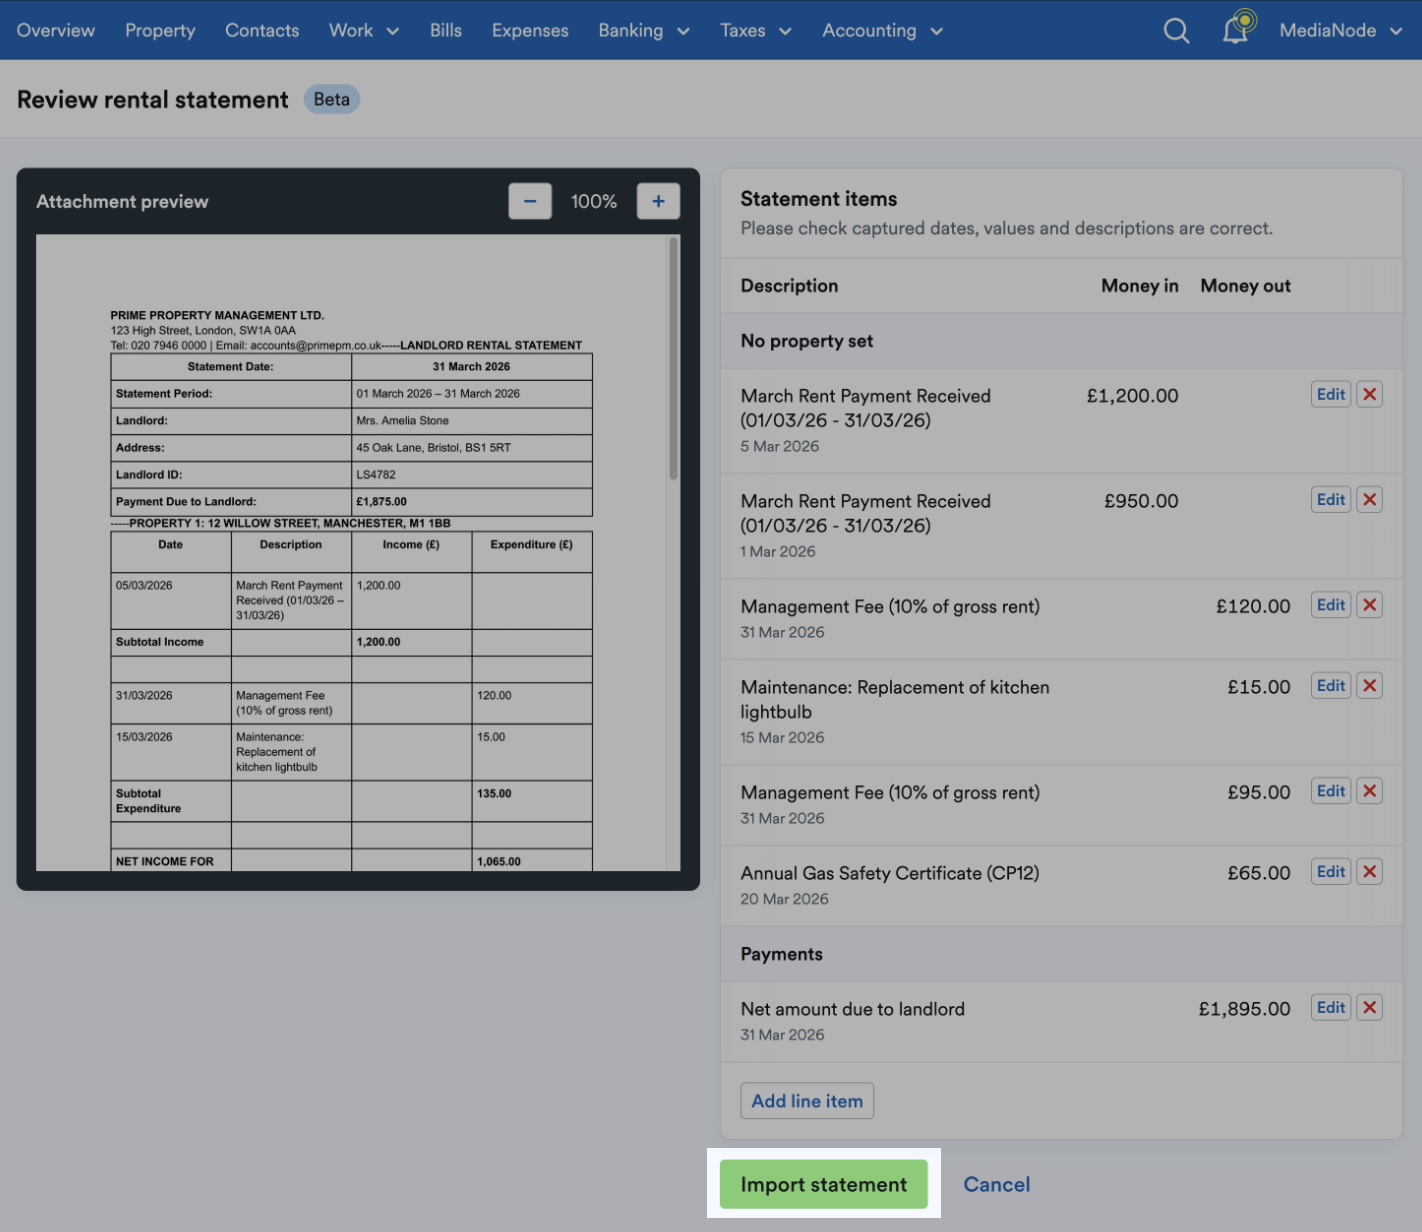Click the 'Money in' column header
The image size is (1422, 1232).
coord(1140,286)
